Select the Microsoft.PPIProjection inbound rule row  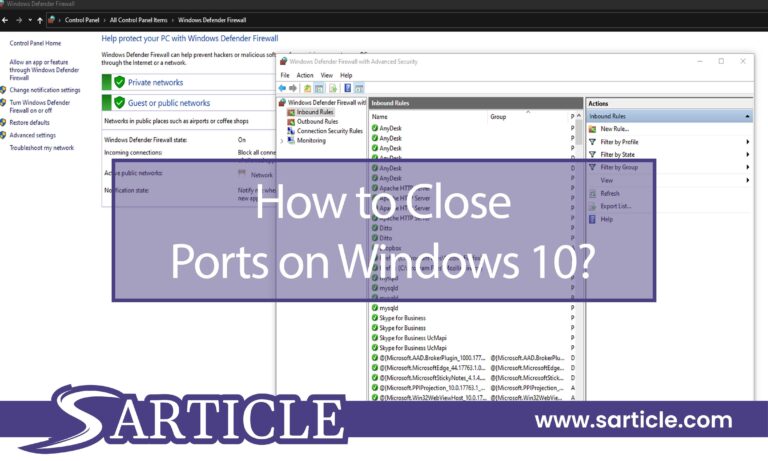pos(473,388)
